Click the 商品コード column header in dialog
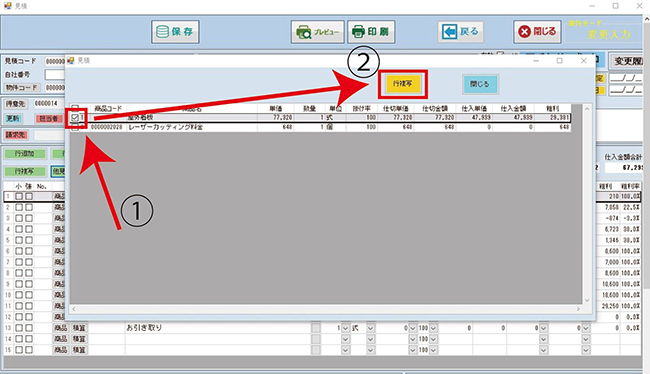 (108, 109)
